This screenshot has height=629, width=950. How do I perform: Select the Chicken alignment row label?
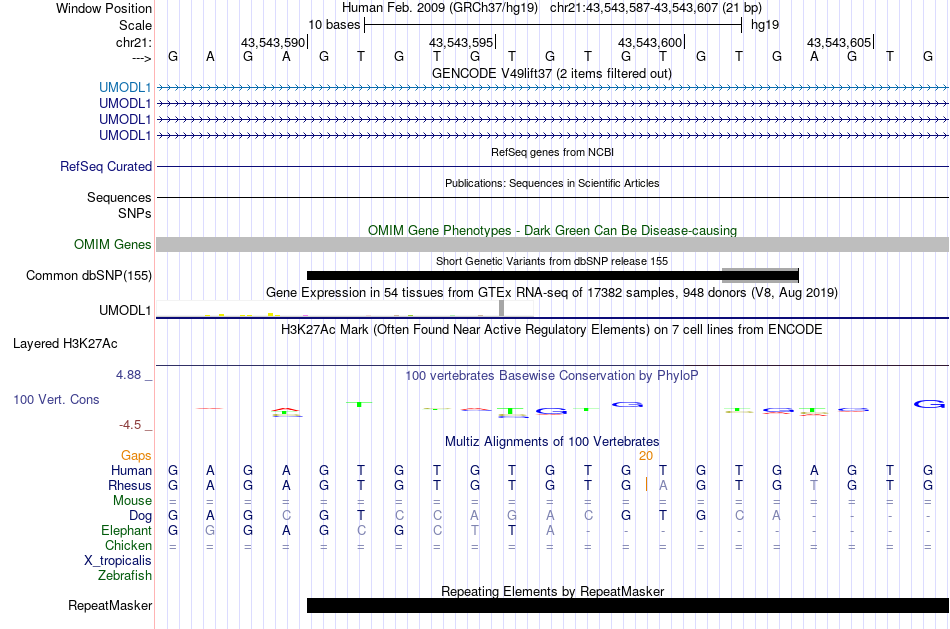pyautogui.click(x=128, y=545)
